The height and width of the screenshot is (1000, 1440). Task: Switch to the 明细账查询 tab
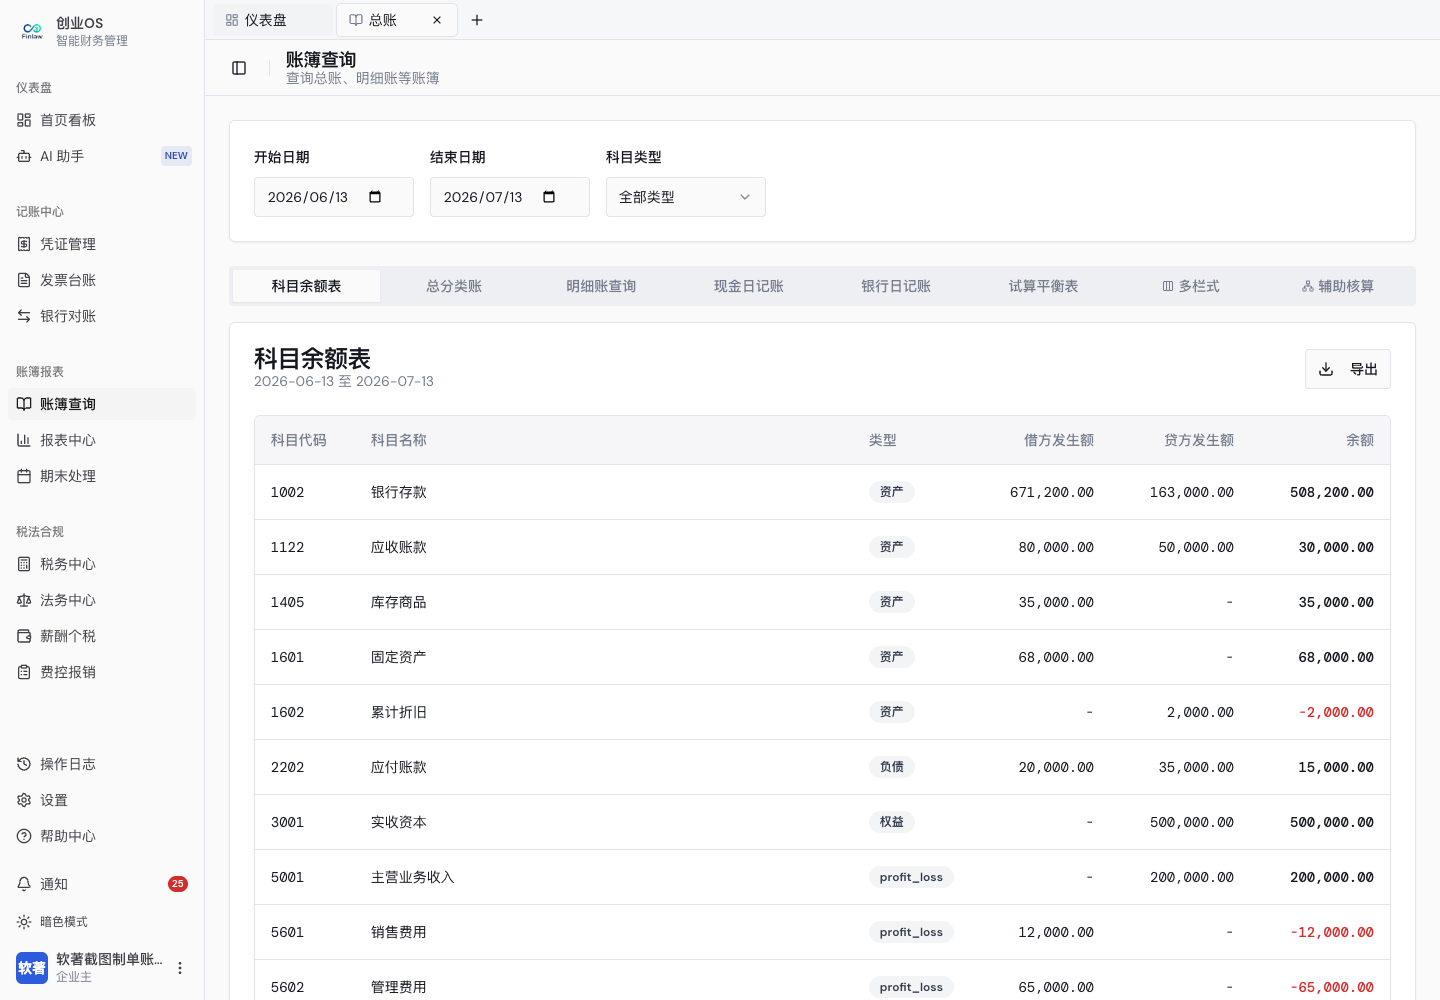click(601, 286)
